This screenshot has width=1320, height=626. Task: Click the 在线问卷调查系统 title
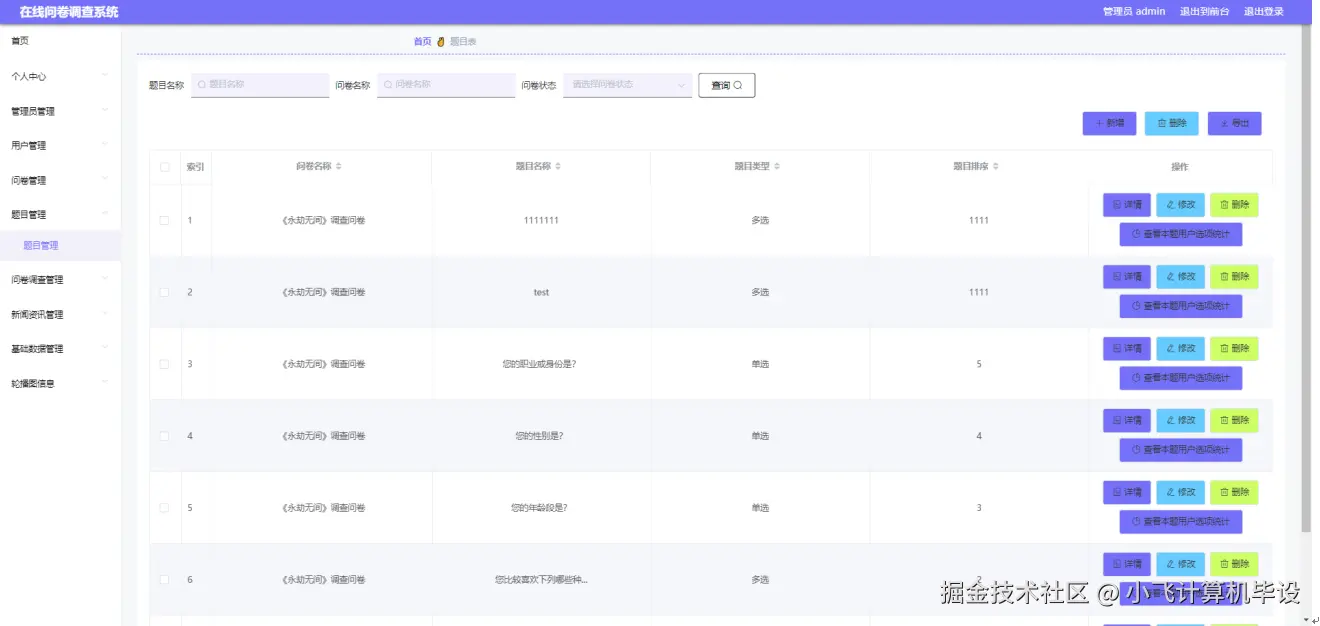69,12
